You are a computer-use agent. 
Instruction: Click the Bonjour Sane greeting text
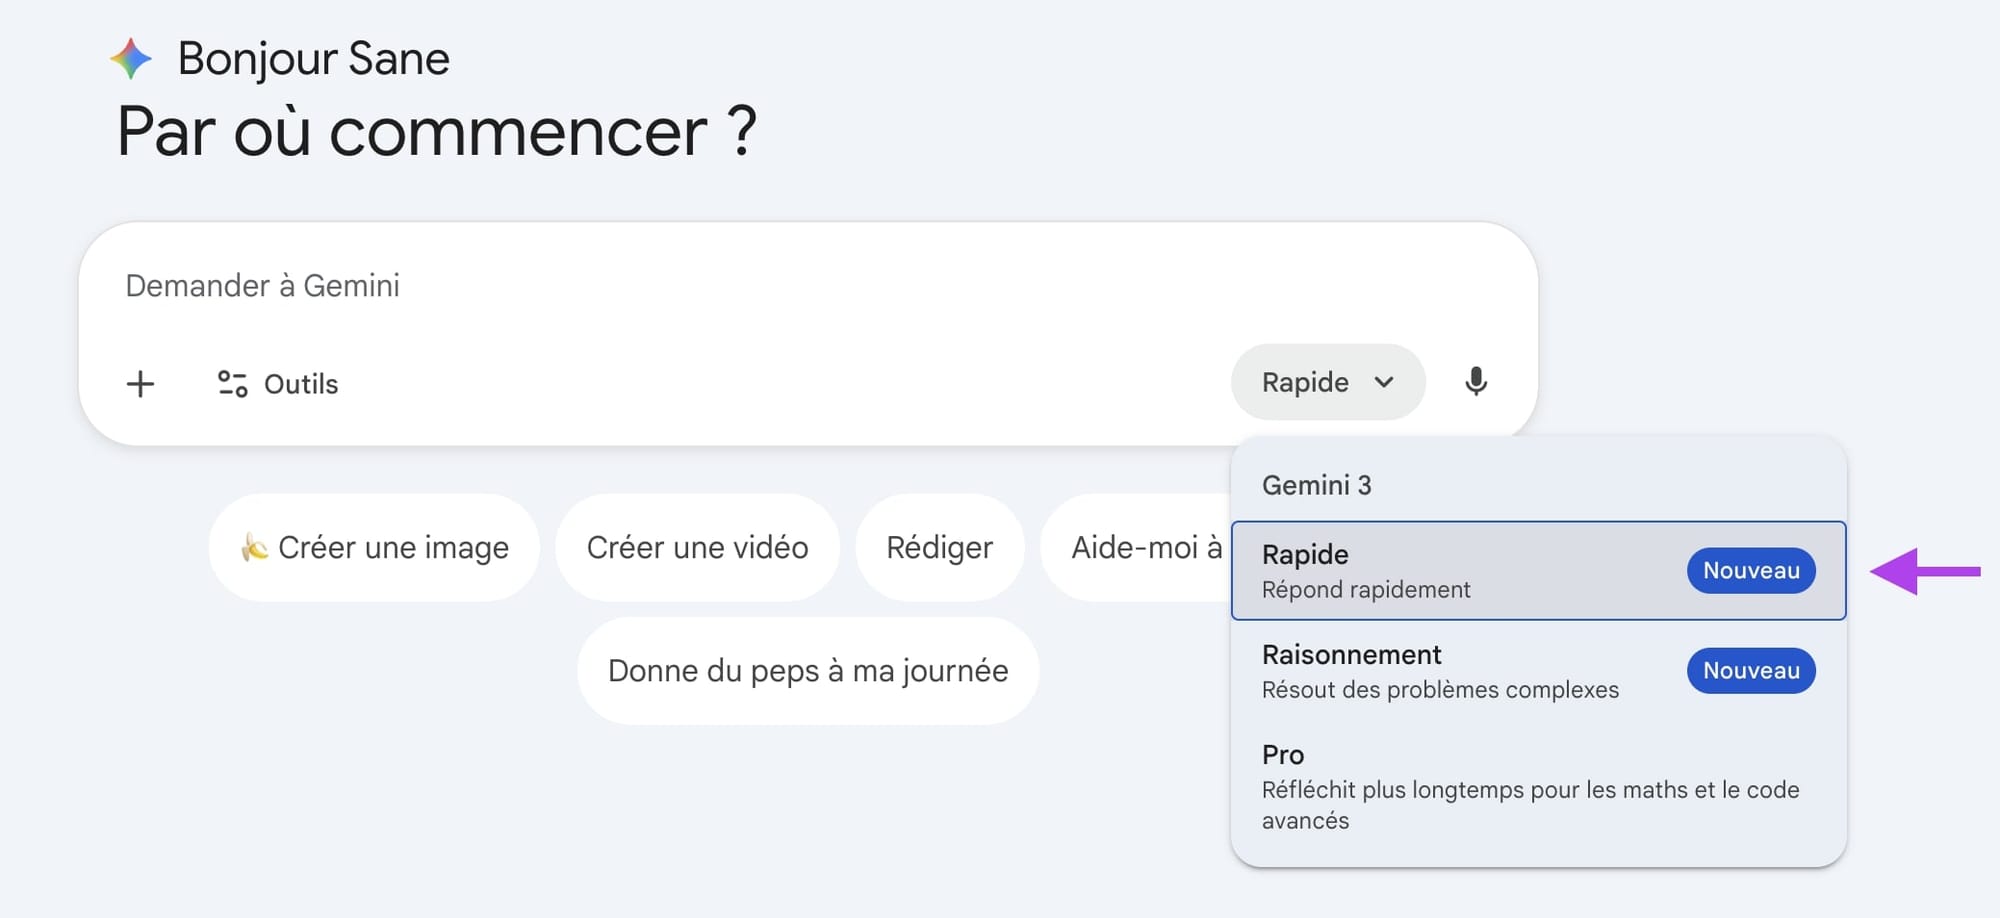[x=313, y=59]
